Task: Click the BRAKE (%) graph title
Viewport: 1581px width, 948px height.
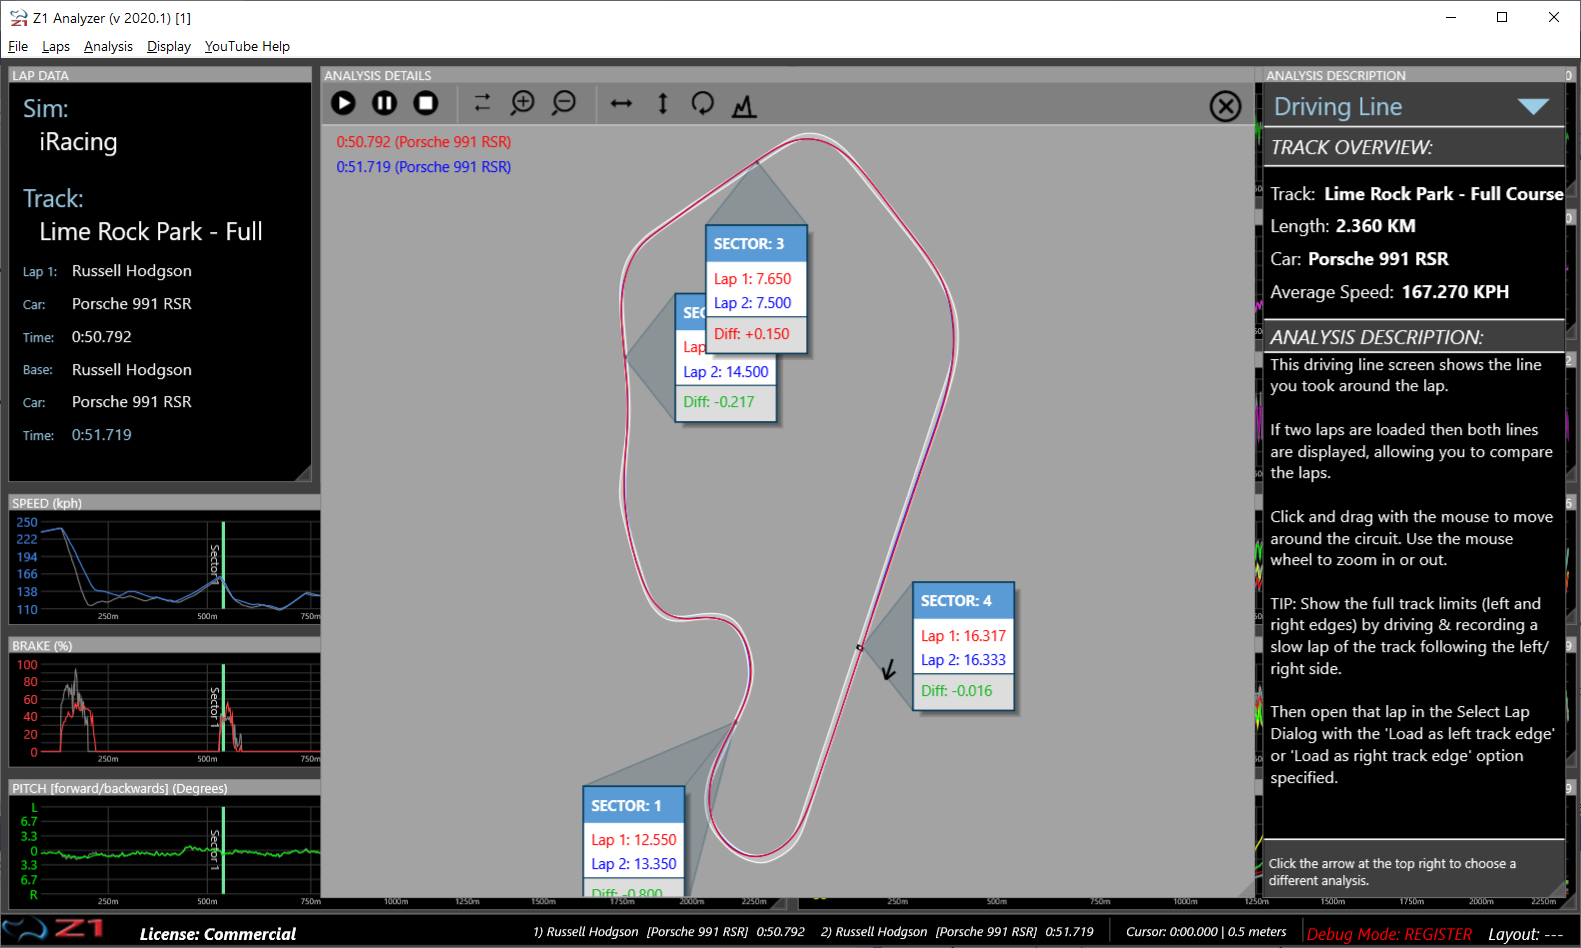Action: click(x=42, y=646)
